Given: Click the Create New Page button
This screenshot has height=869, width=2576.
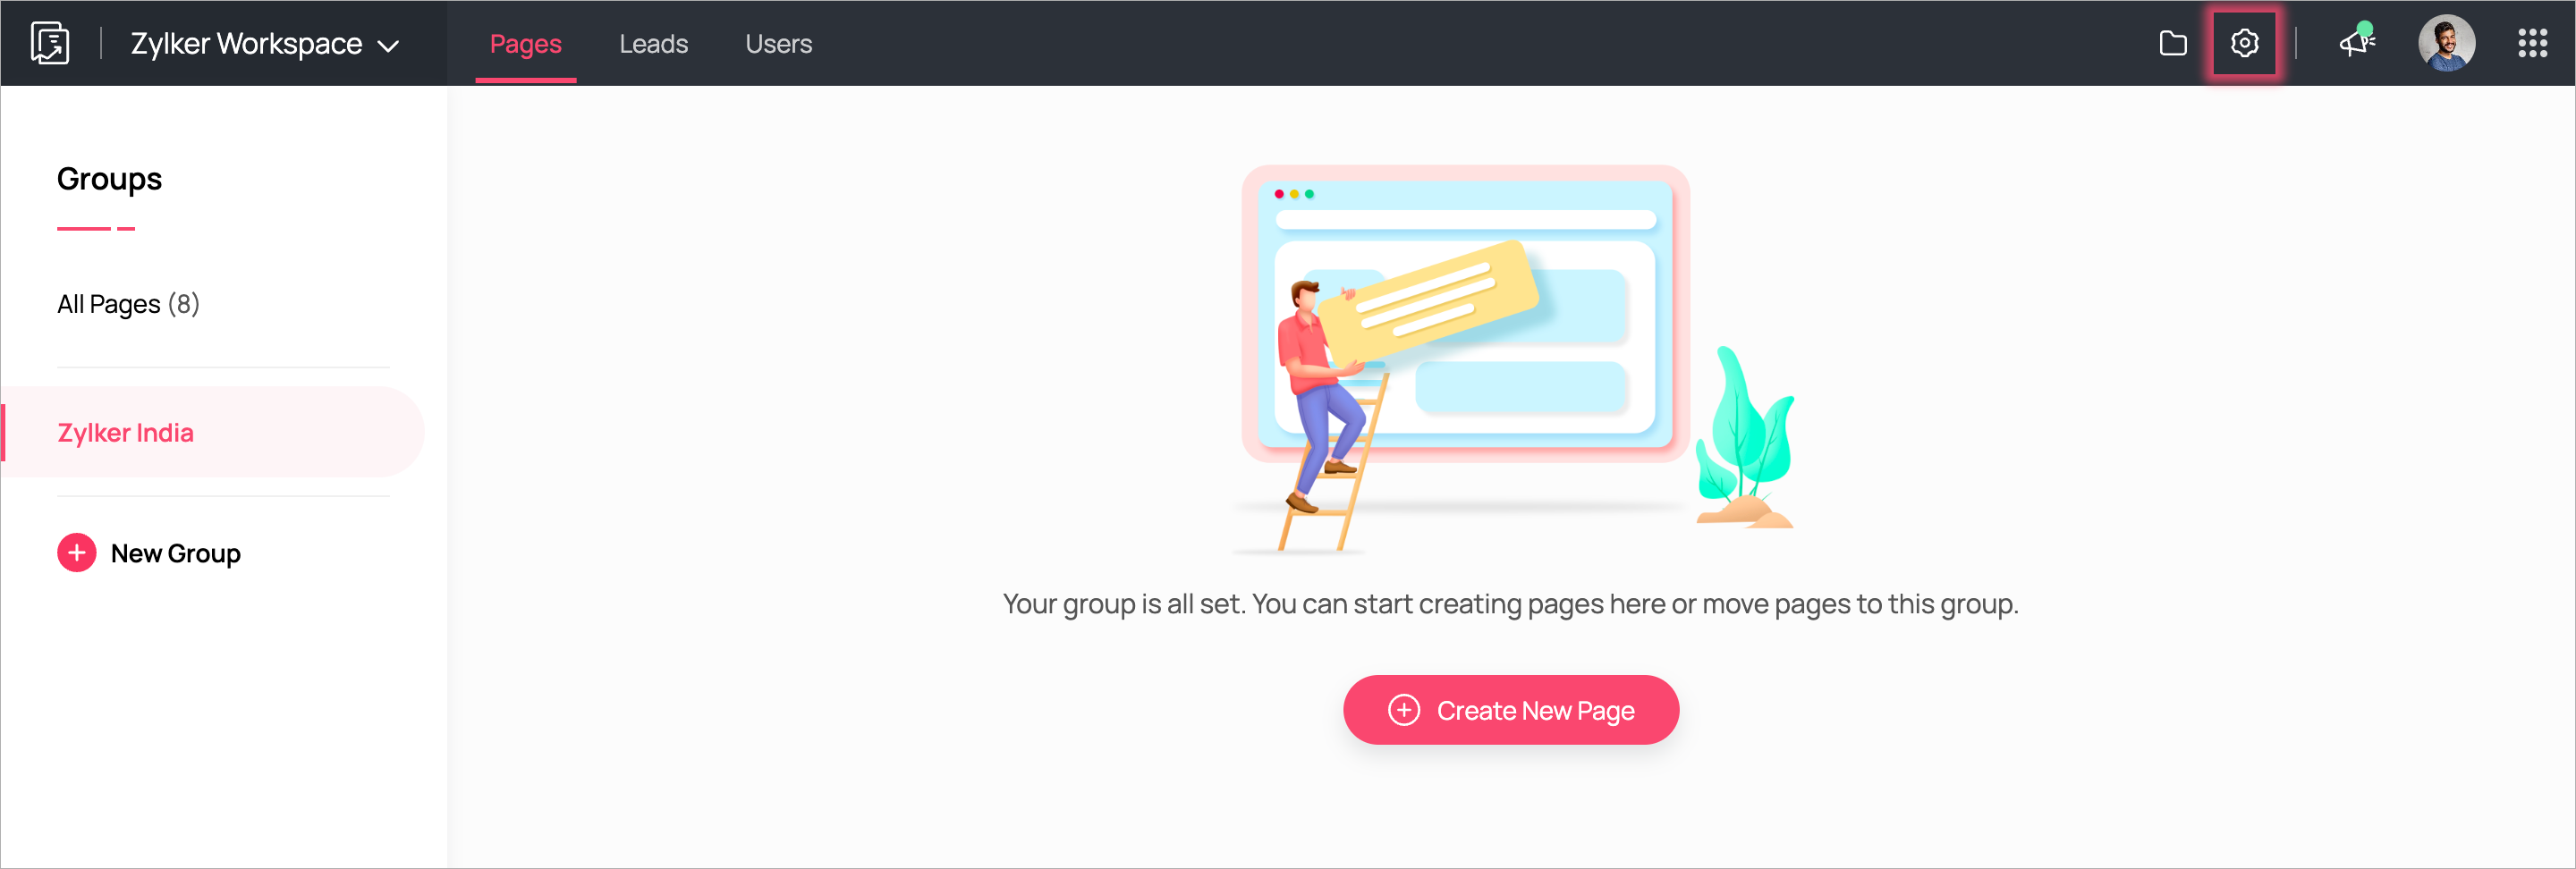Looking at the screenshot, I should (1510, 710).
